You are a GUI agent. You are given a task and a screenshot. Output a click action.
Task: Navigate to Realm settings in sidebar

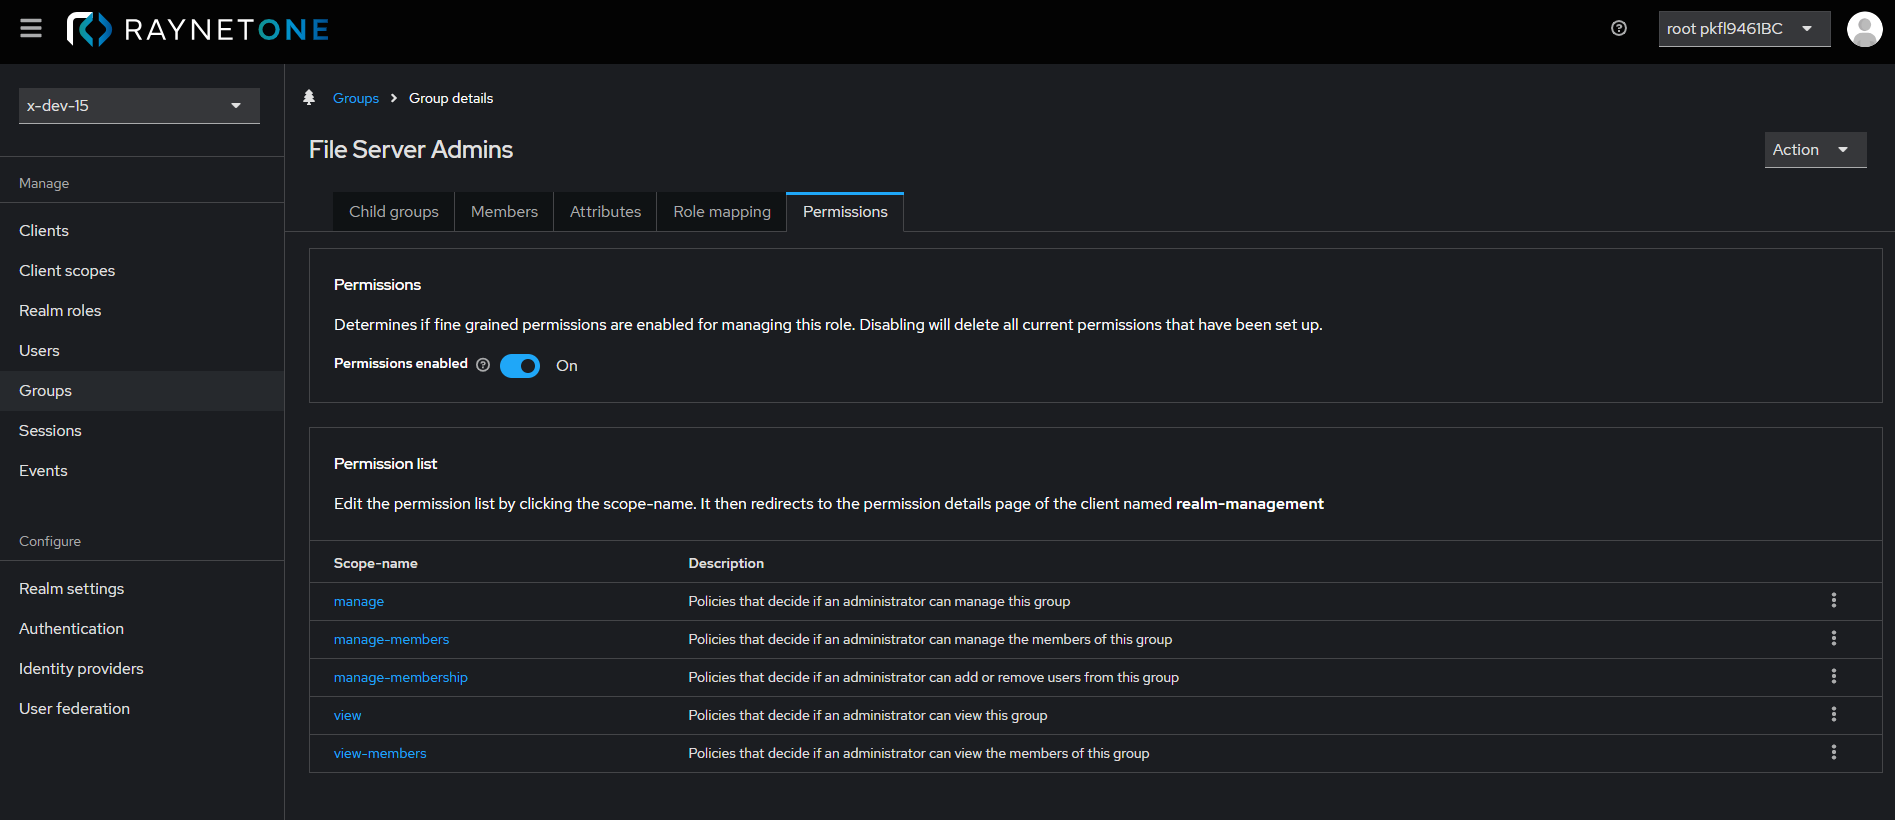tap(71, 589)
